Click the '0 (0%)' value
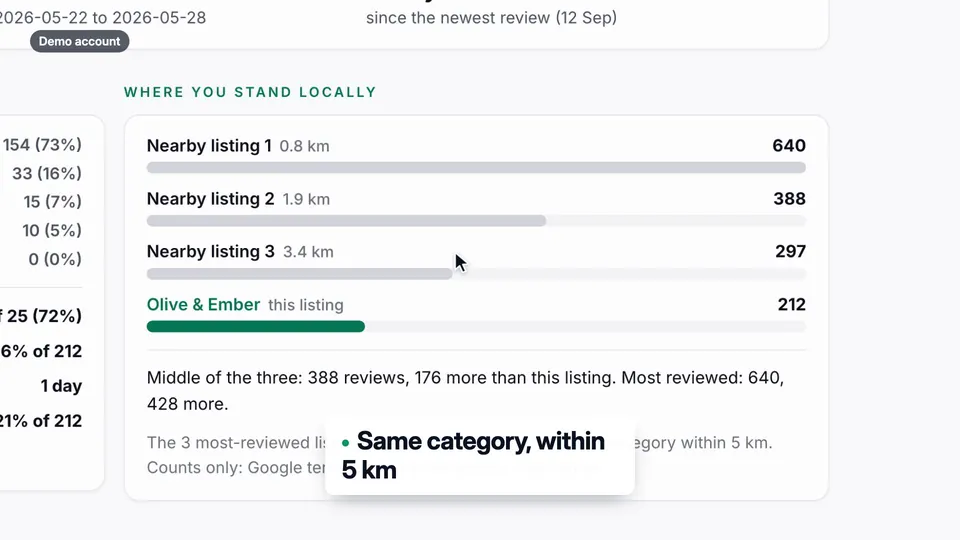This screenshot has width=960, height=540. click(x=55, y=259)
